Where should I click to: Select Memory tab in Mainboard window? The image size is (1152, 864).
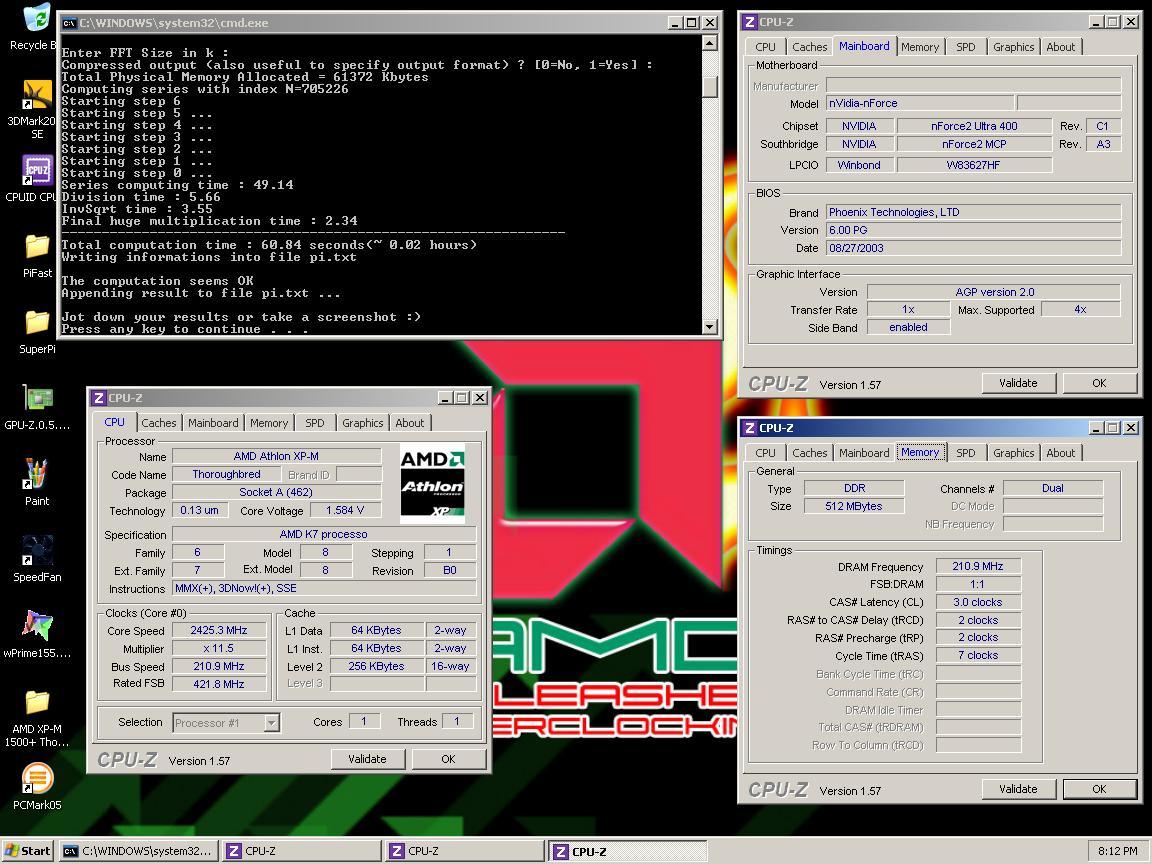click(920, 47)
